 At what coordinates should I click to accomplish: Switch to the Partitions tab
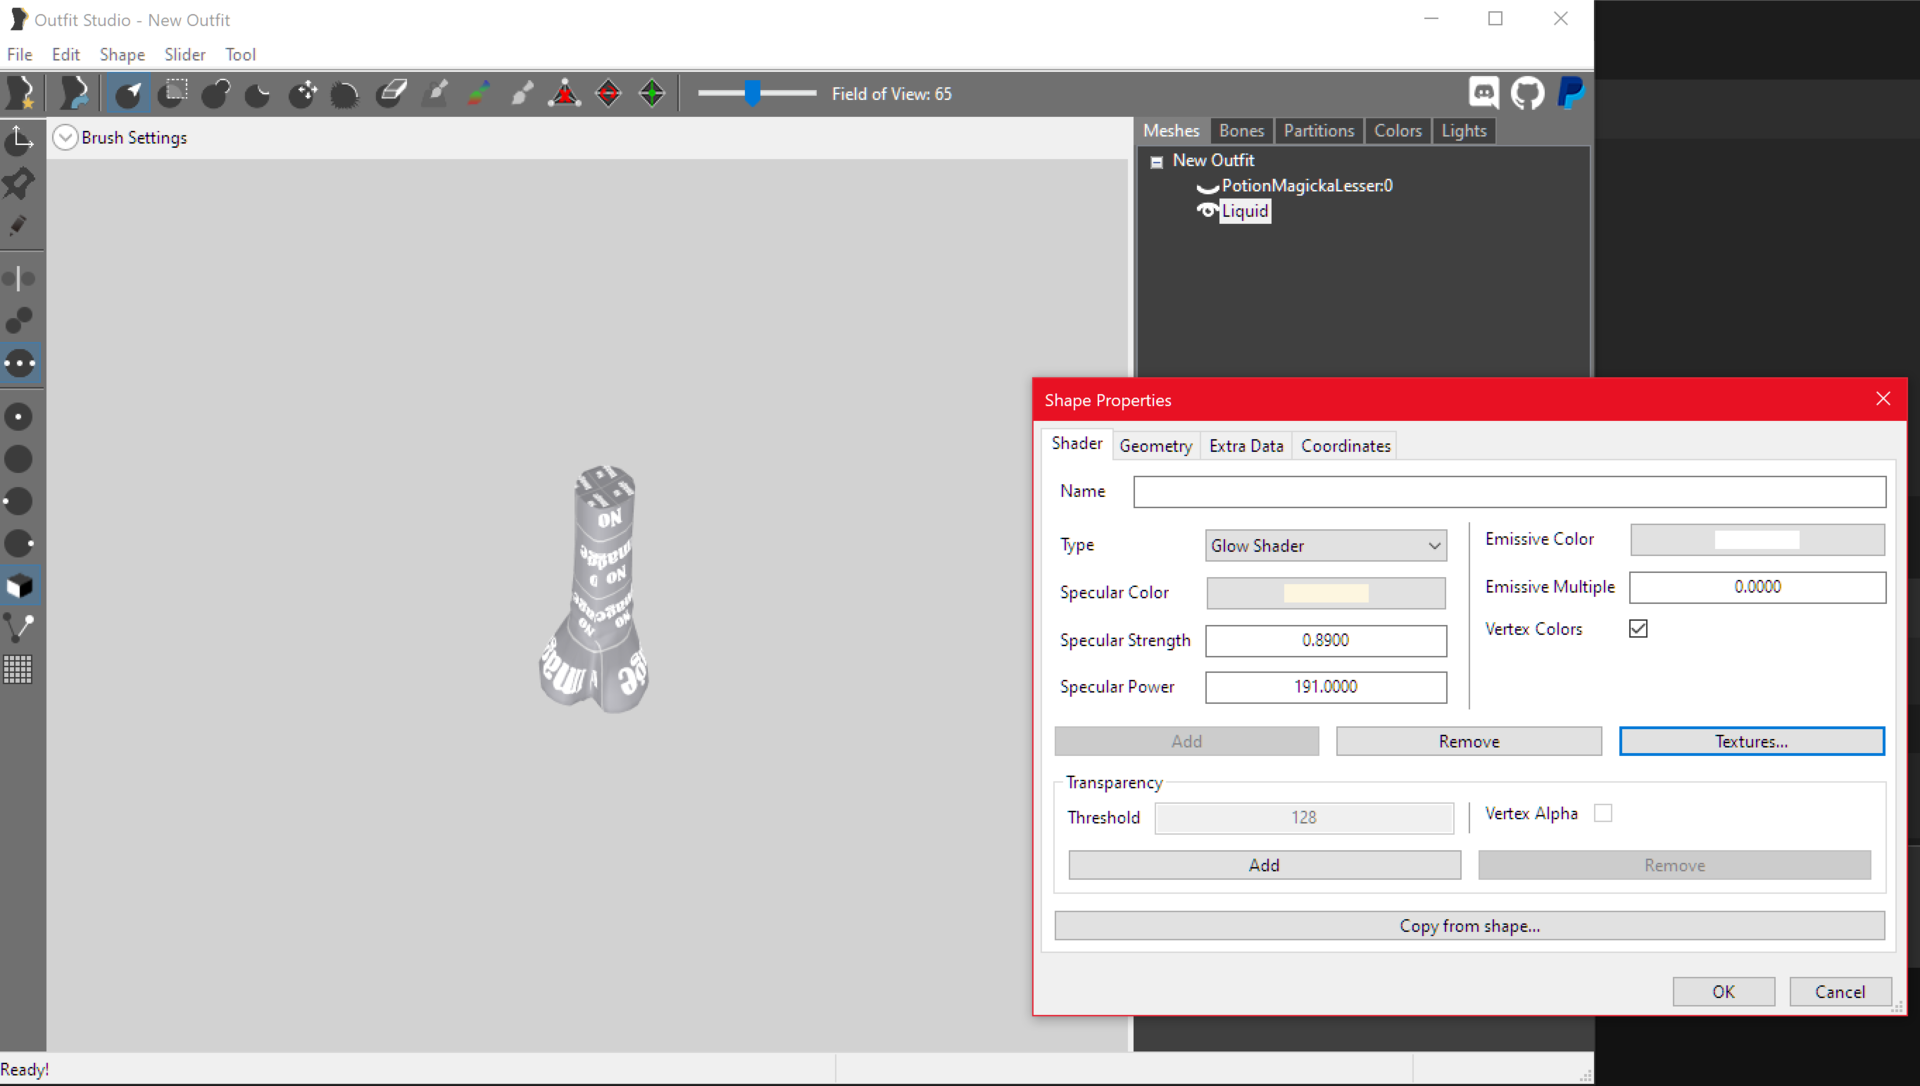[x=1319, y=131]
